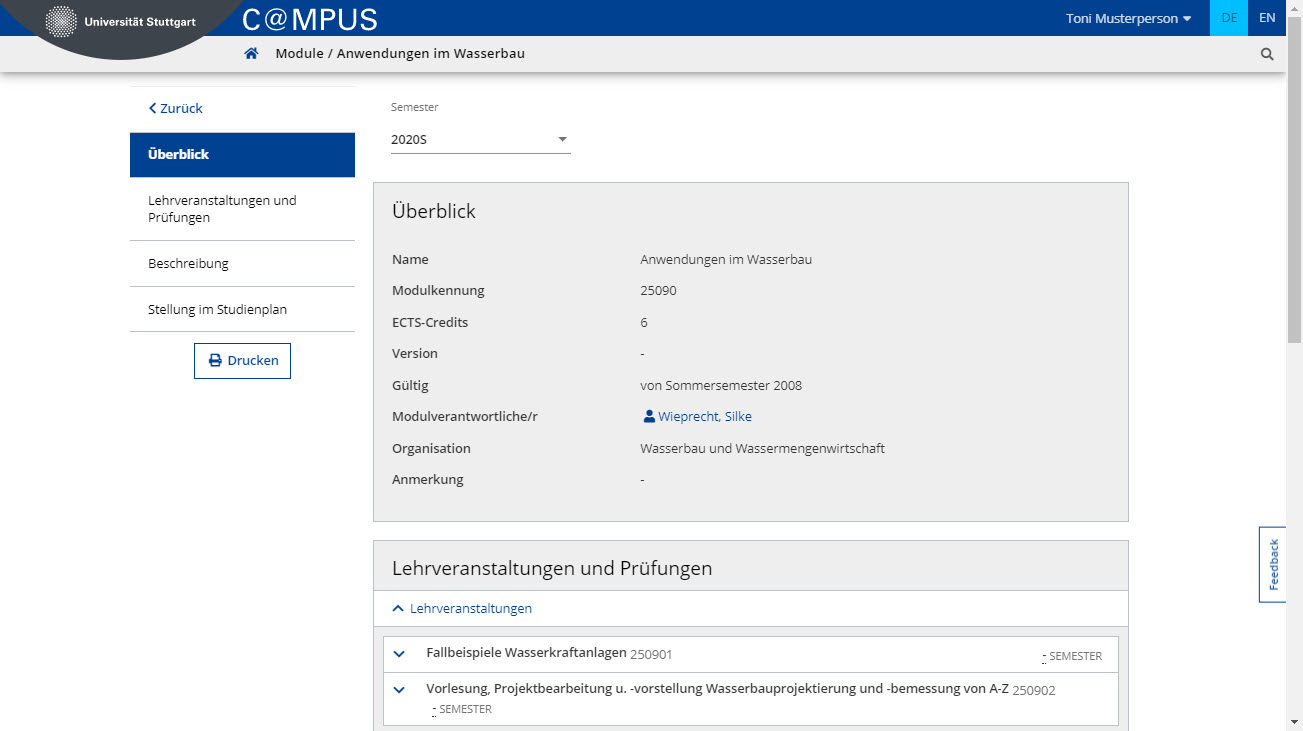Open the home icon in the breadcrumb
The width and height of the screenshot is (1303, 731).
(x=251, y=54)
